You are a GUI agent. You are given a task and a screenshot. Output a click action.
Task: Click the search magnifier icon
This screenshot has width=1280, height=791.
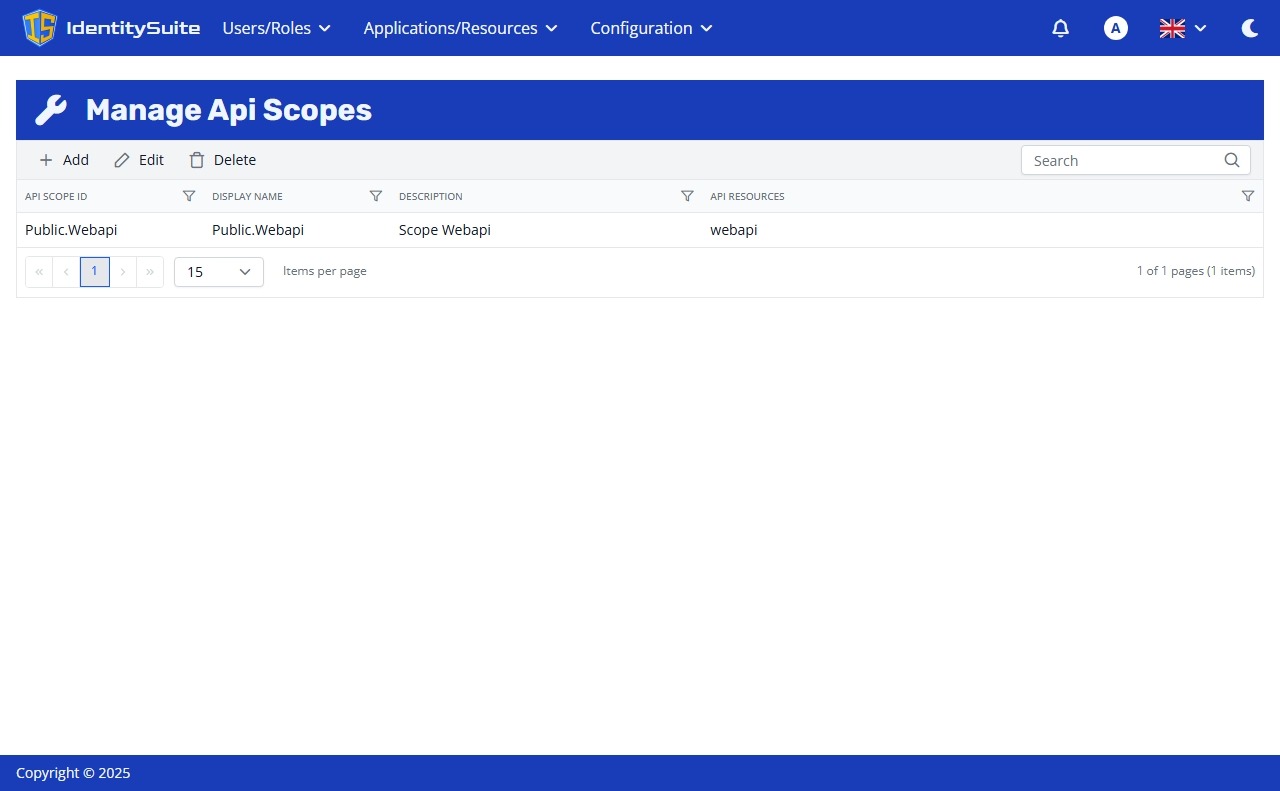(x=1231, y=160)
